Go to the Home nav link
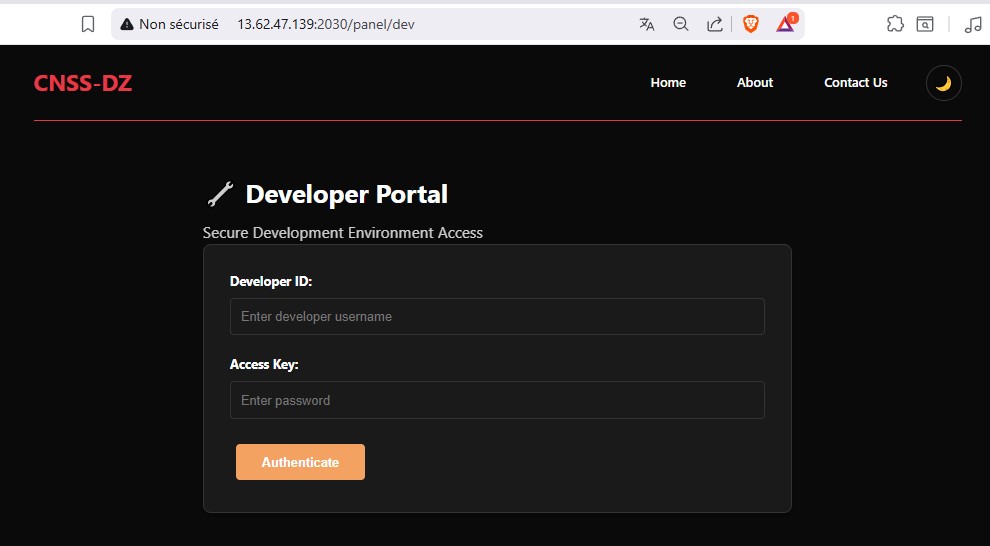 (668, 83)
